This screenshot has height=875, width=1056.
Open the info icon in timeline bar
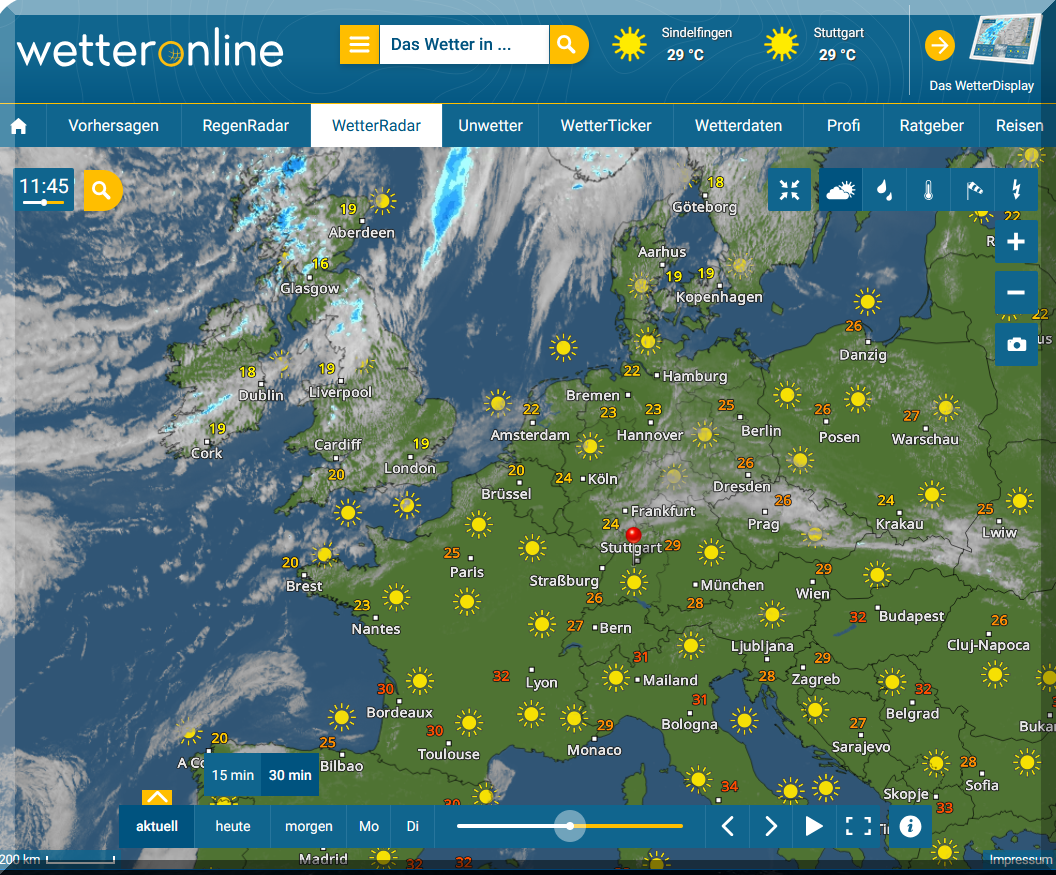click(x=909, y=826)
